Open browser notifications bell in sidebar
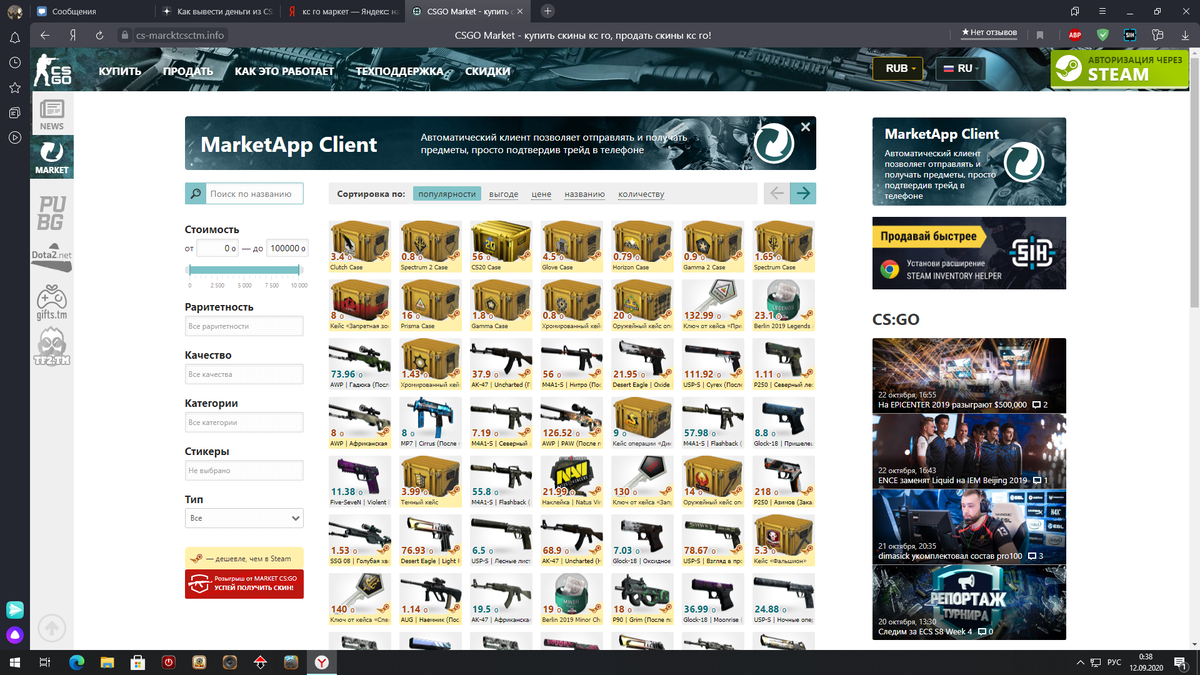1200x675 pixels. point(15,37)
